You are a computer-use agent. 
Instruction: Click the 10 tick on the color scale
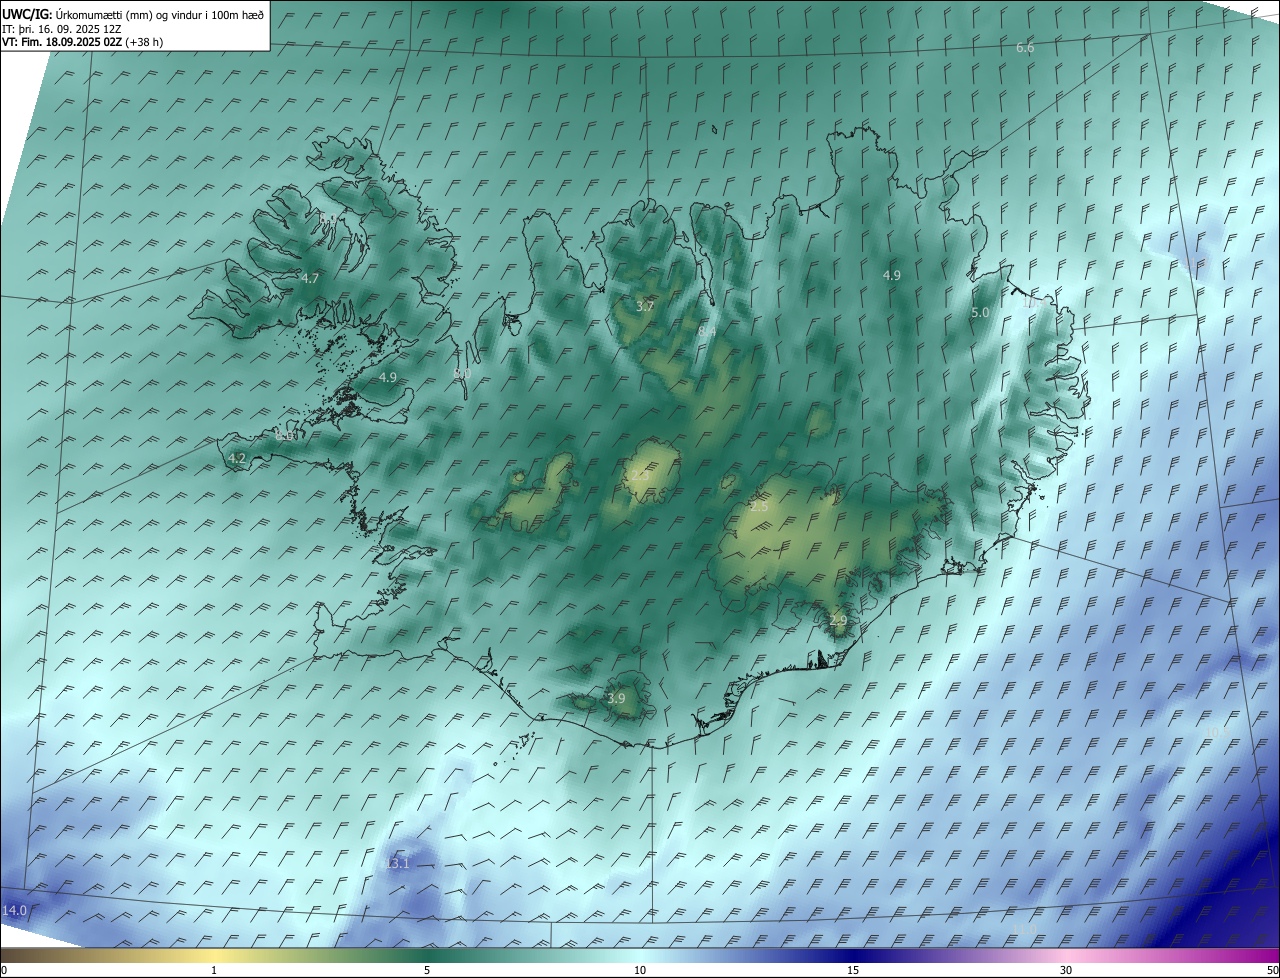640,970
